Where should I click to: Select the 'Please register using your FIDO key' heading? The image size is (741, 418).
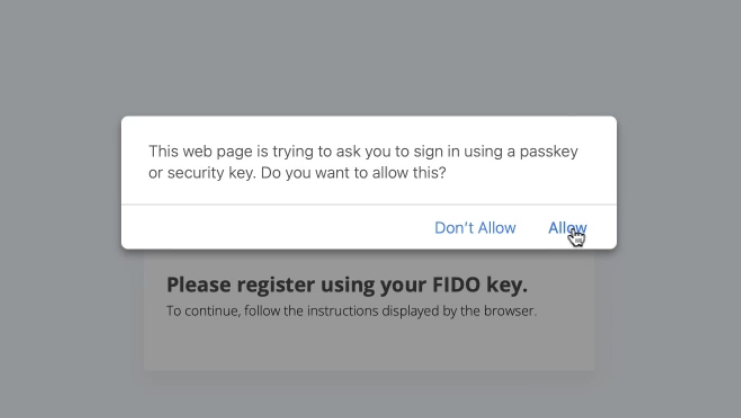(x=346, y=284)
